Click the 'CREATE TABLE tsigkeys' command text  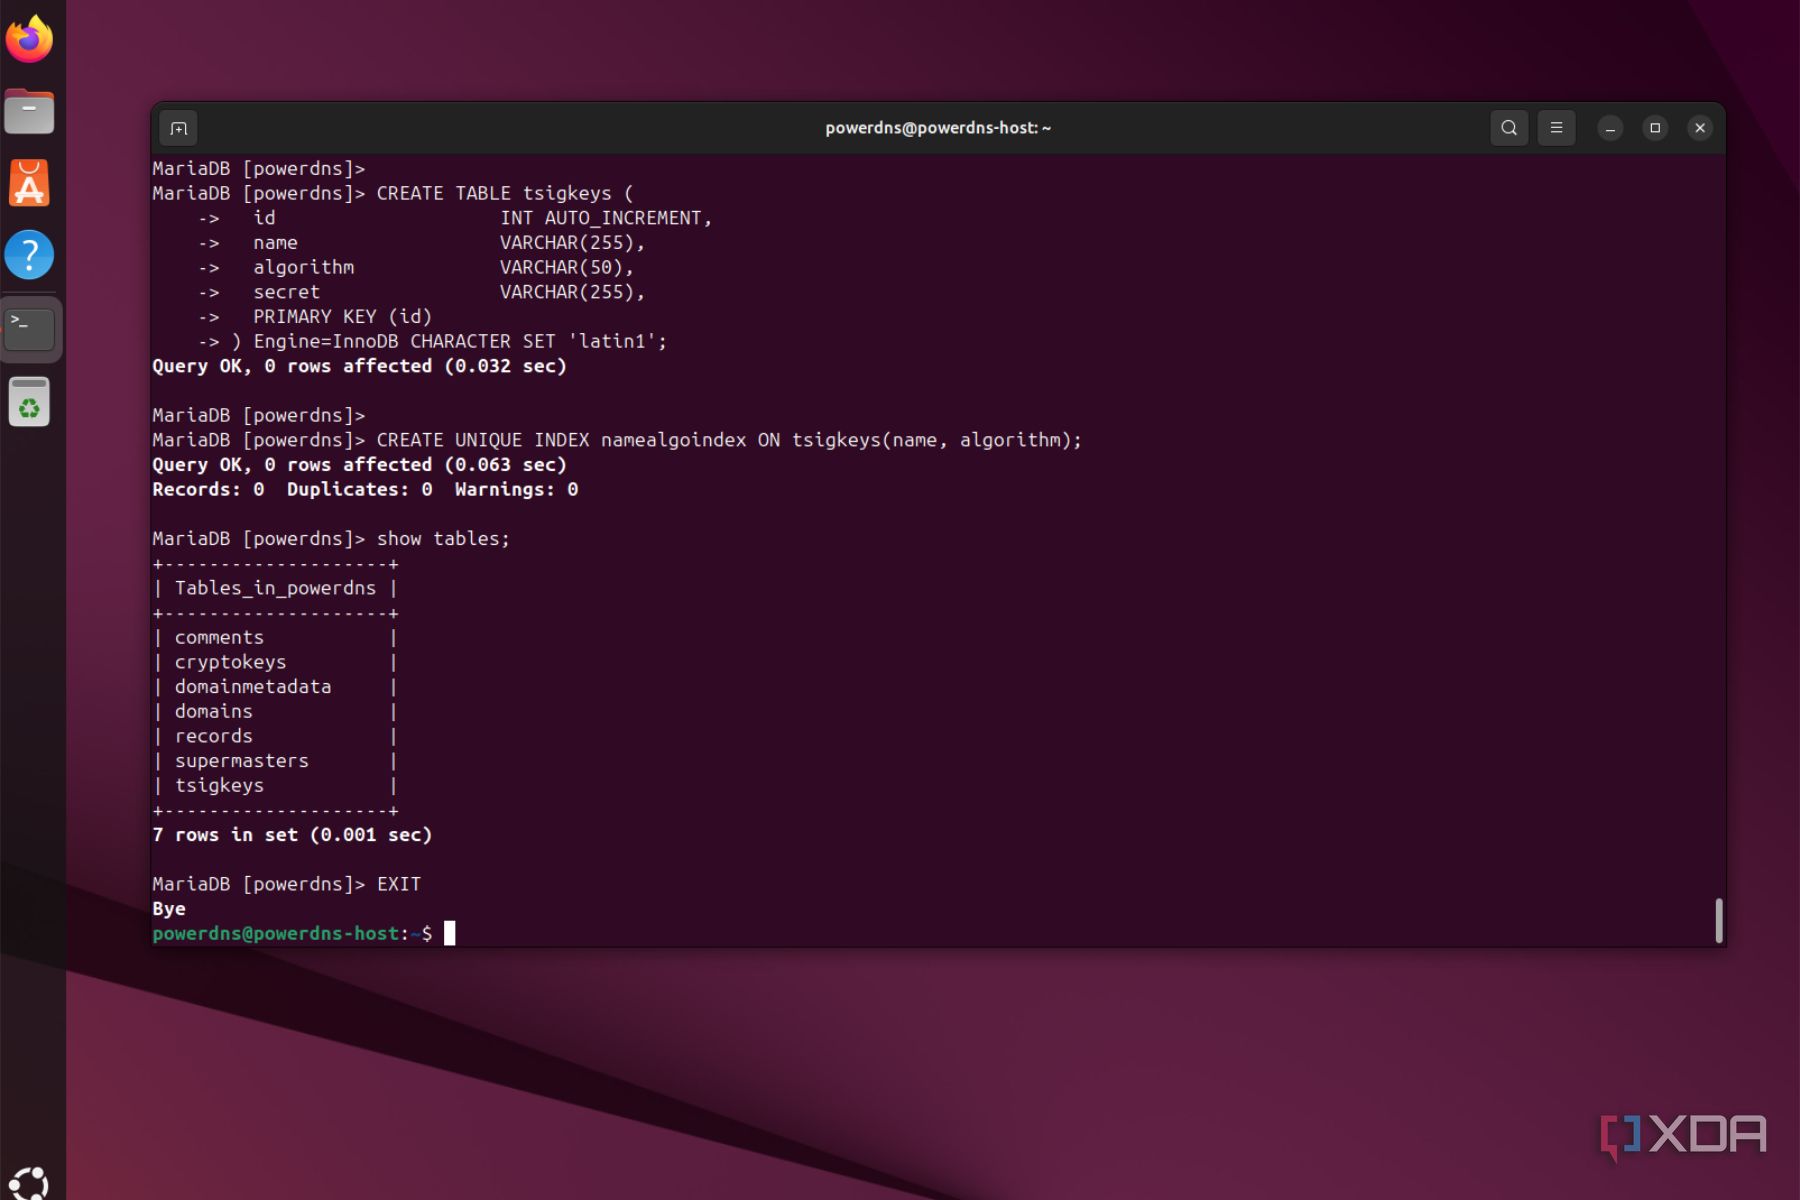tap(505, 193)
